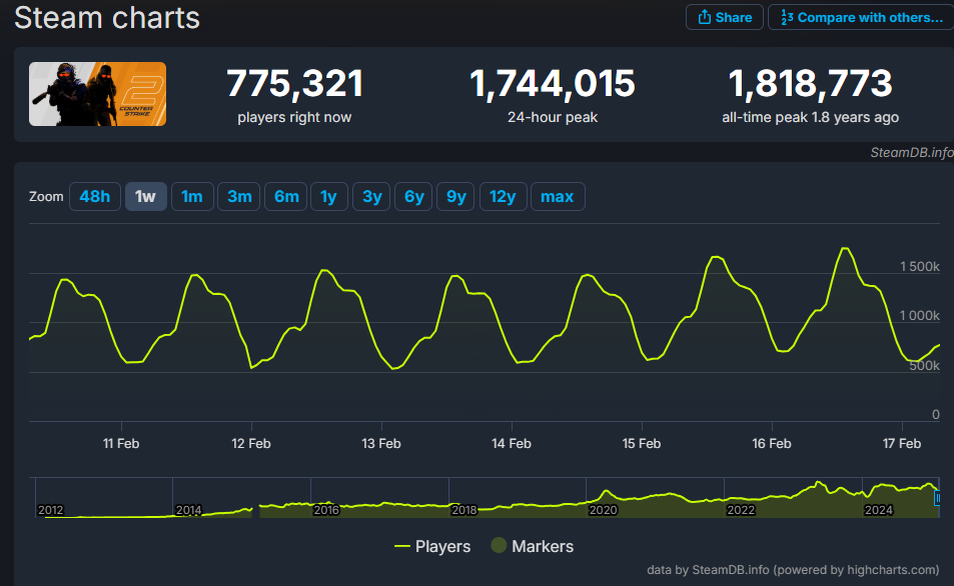Click the 1 500k axis label
This screenshot has width=954, height=586.
(919, 267)
